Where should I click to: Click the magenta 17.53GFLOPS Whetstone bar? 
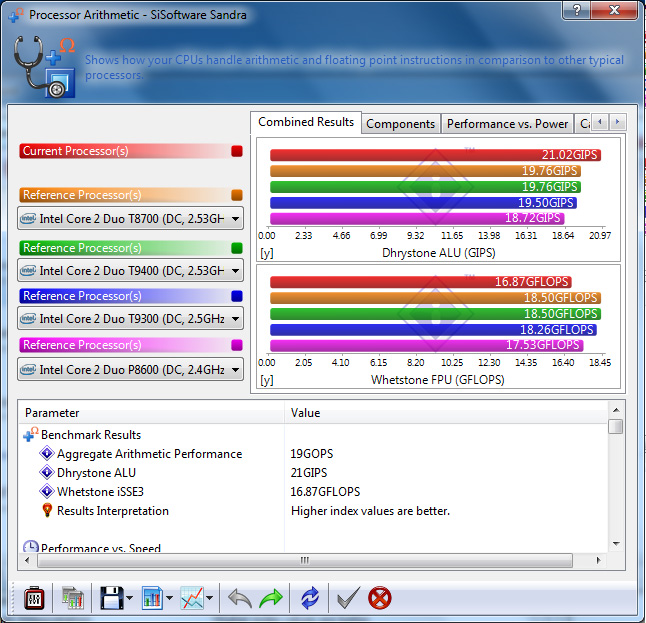(427, 345)
